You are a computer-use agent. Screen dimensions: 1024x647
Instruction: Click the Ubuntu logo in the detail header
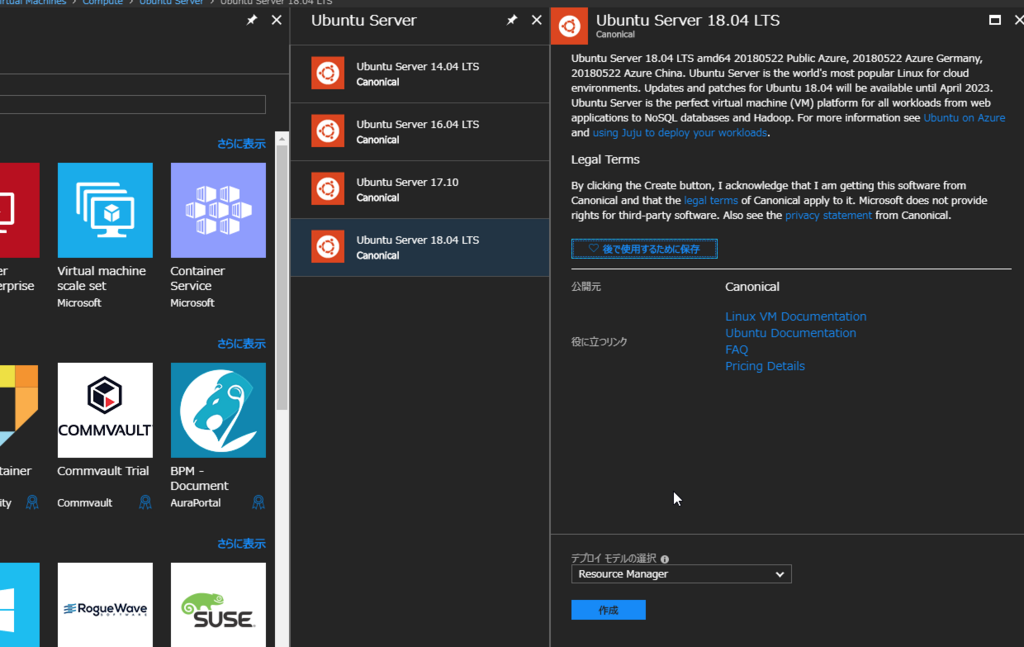tap(569, 26)
